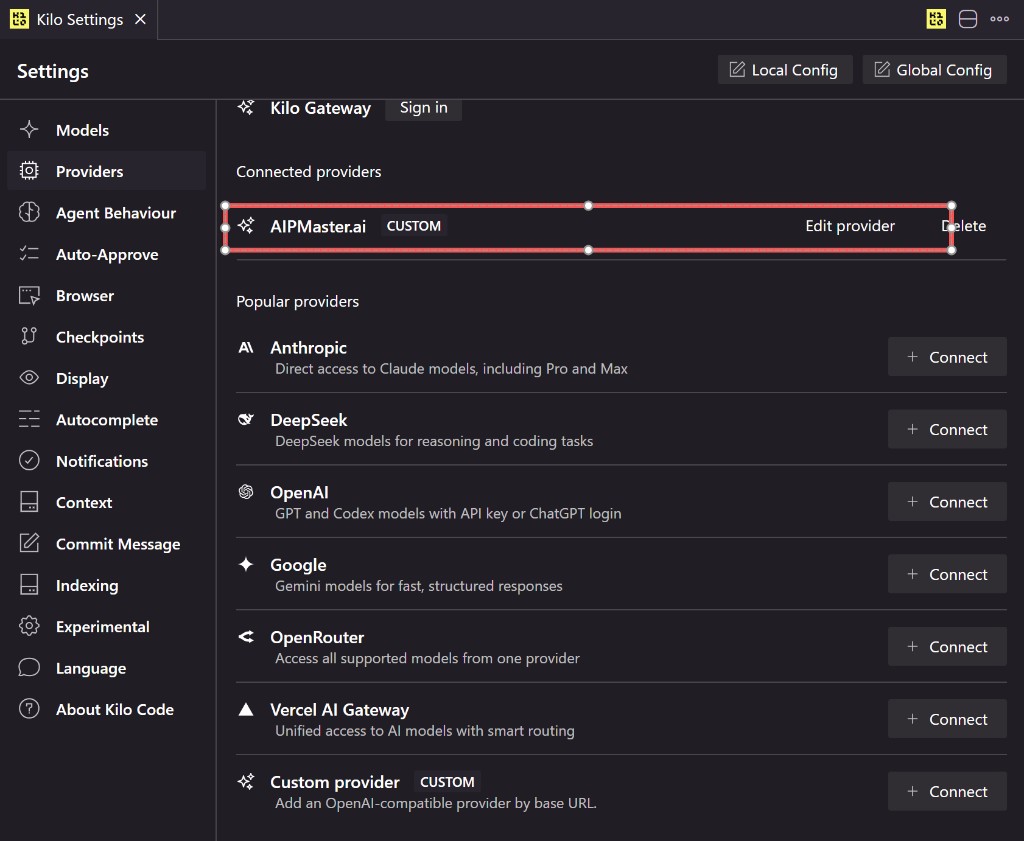The width and height of the screenshot is (1024, 841).
Task: Click the OpenRouter logo icon
Action: click(246, 637)
